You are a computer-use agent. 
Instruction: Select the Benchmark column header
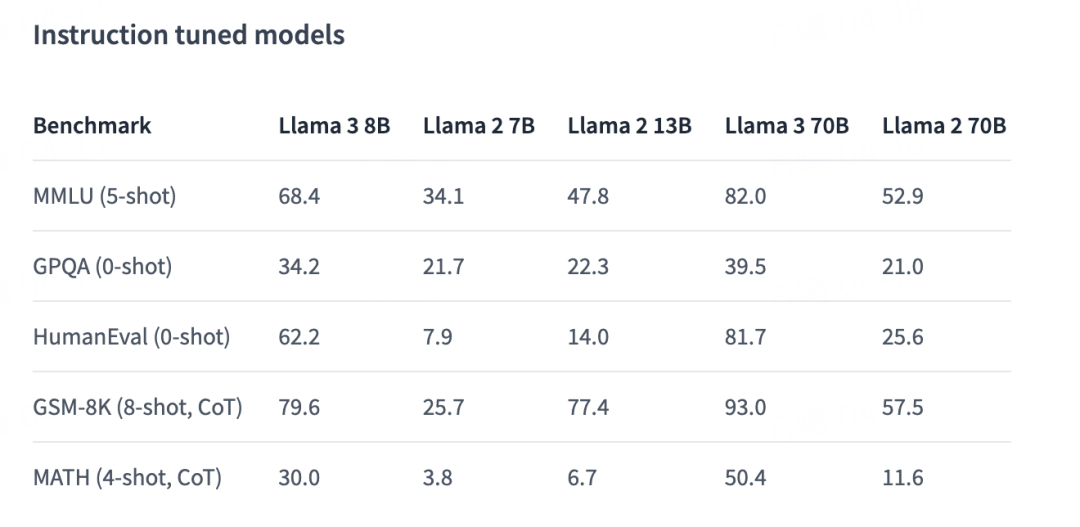coord(92,126)
